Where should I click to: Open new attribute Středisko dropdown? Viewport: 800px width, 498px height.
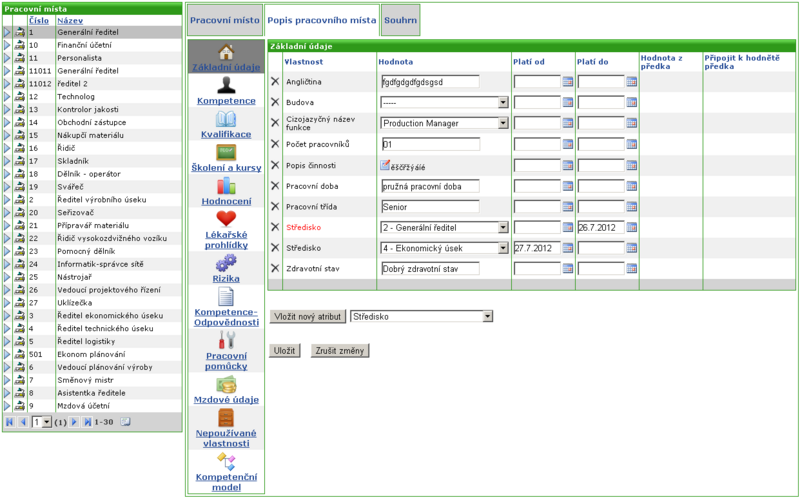pos(488,316)
